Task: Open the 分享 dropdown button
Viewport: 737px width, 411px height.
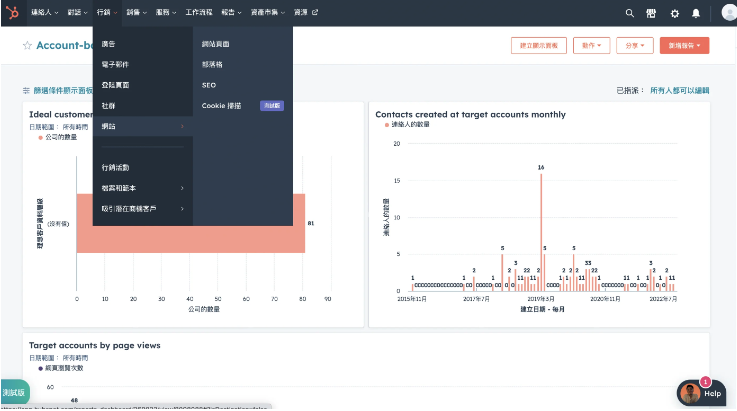Action: (x=633, y=46)
